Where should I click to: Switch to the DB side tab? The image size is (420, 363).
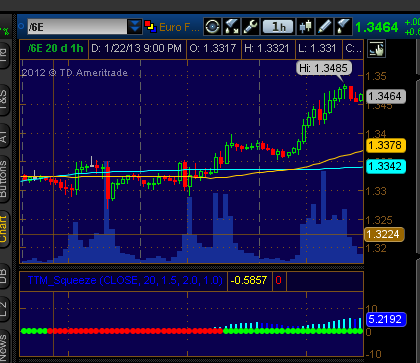click(x=3, y=276)
